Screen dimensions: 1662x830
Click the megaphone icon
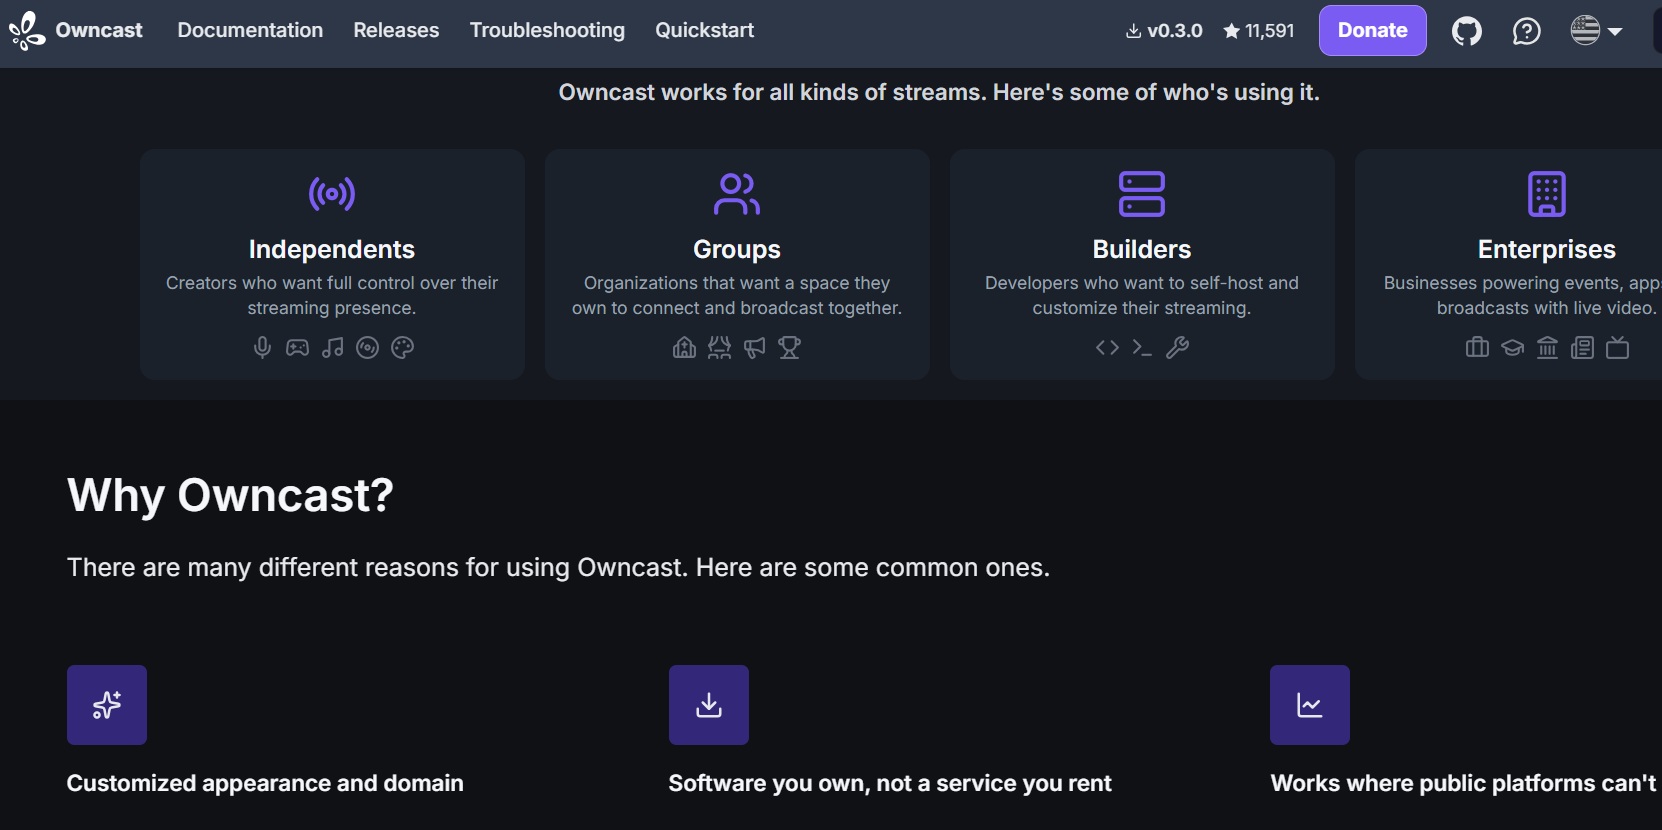(754, 347)
